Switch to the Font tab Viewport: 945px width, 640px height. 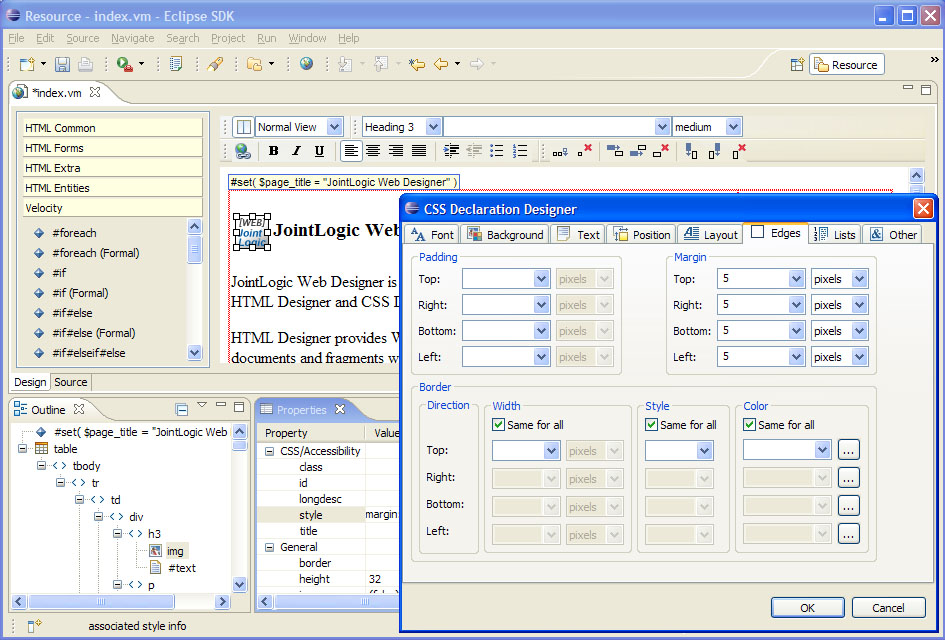point(432,234)
